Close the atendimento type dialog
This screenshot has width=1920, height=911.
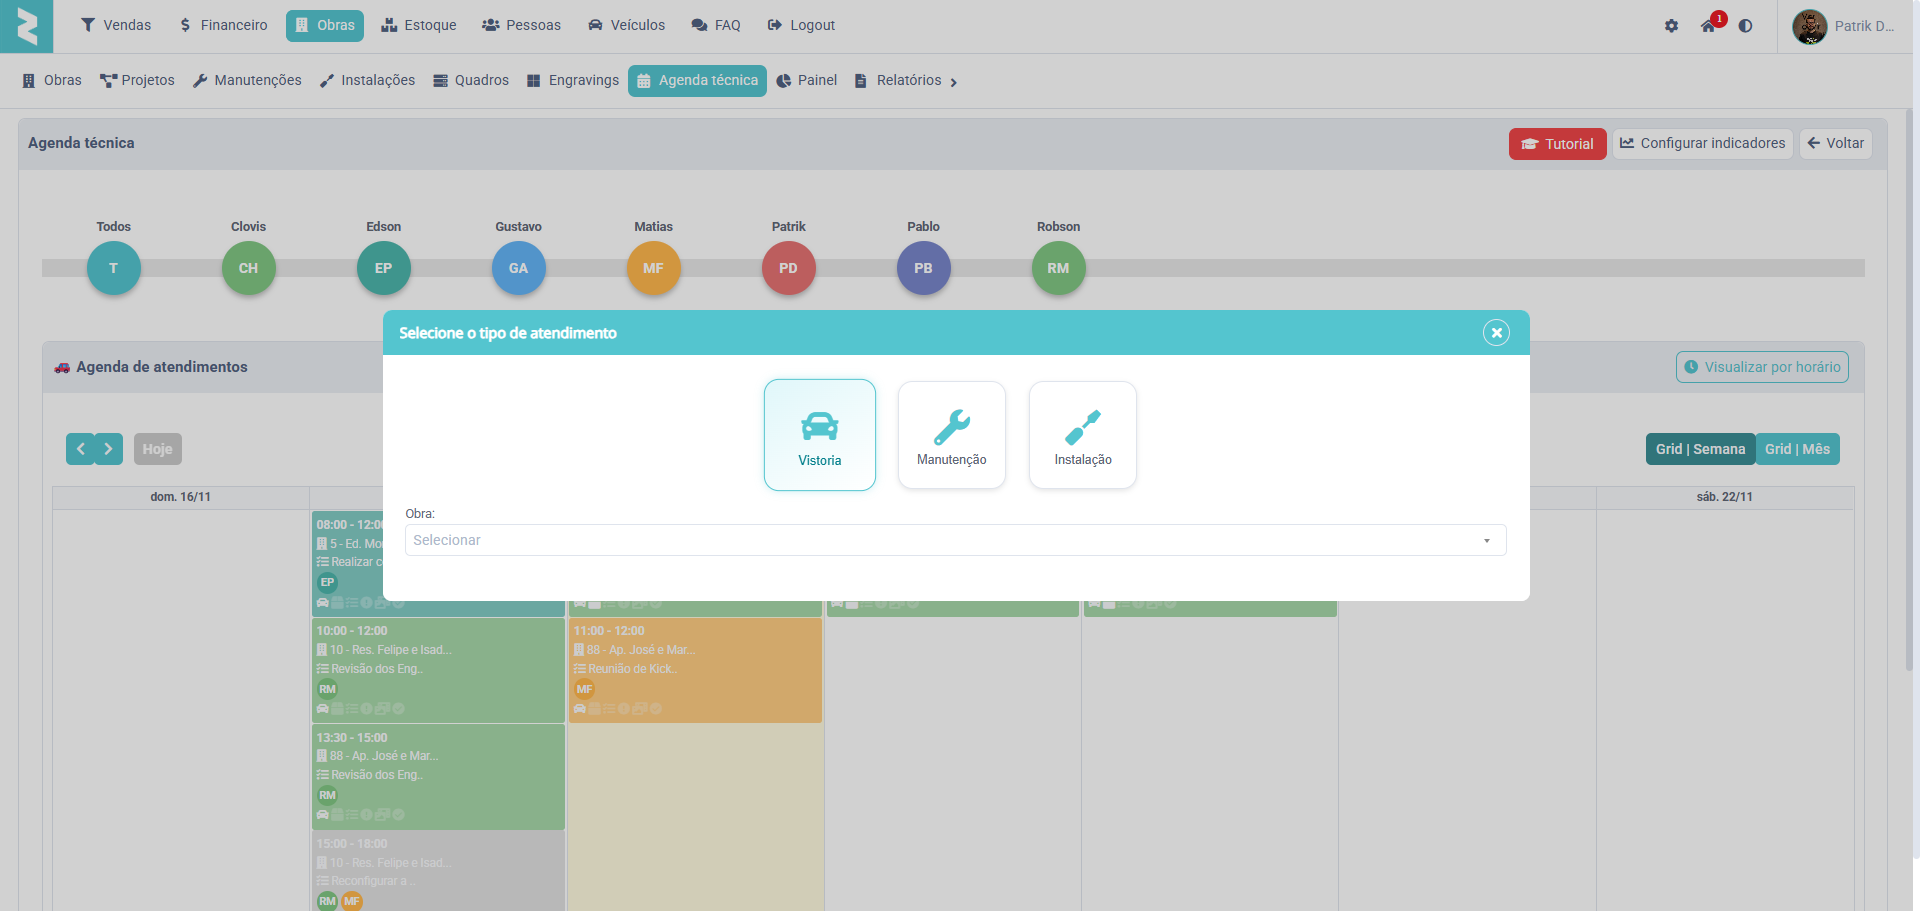point(1495,333)
